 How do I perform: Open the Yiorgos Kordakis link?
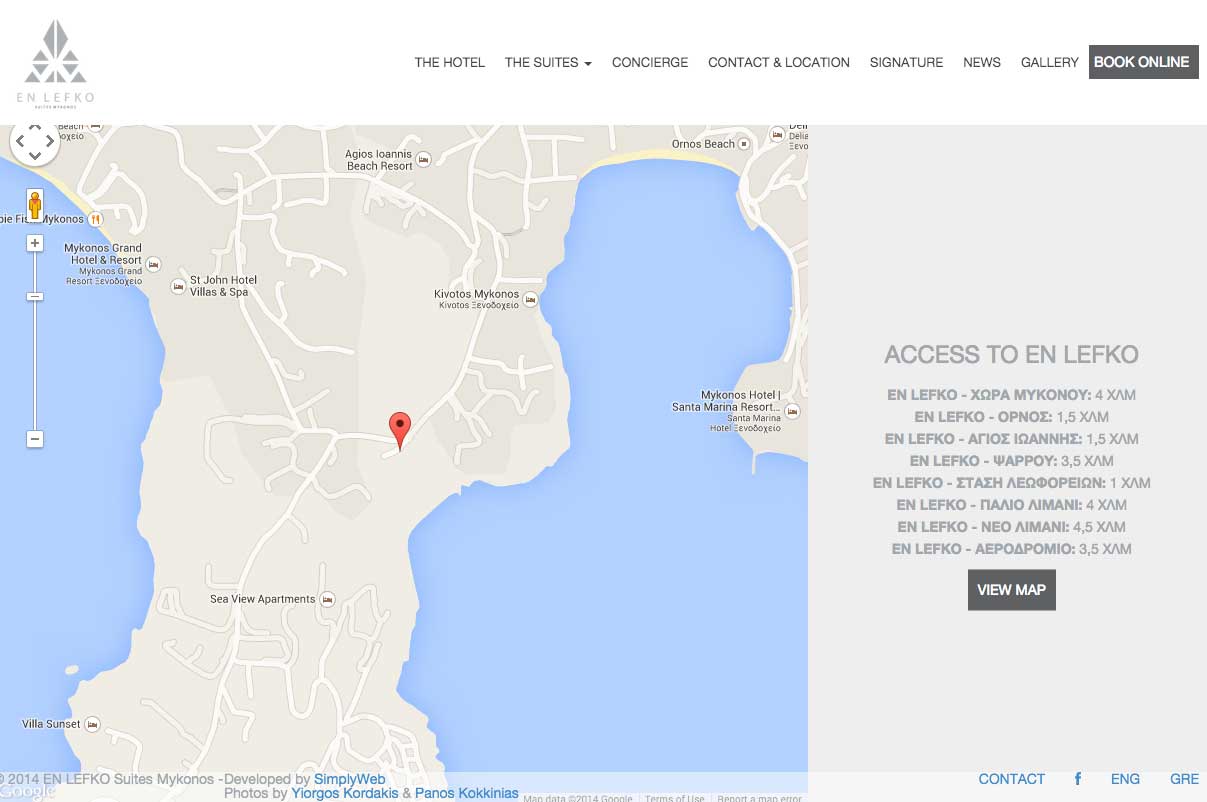(x=344, y=793)
